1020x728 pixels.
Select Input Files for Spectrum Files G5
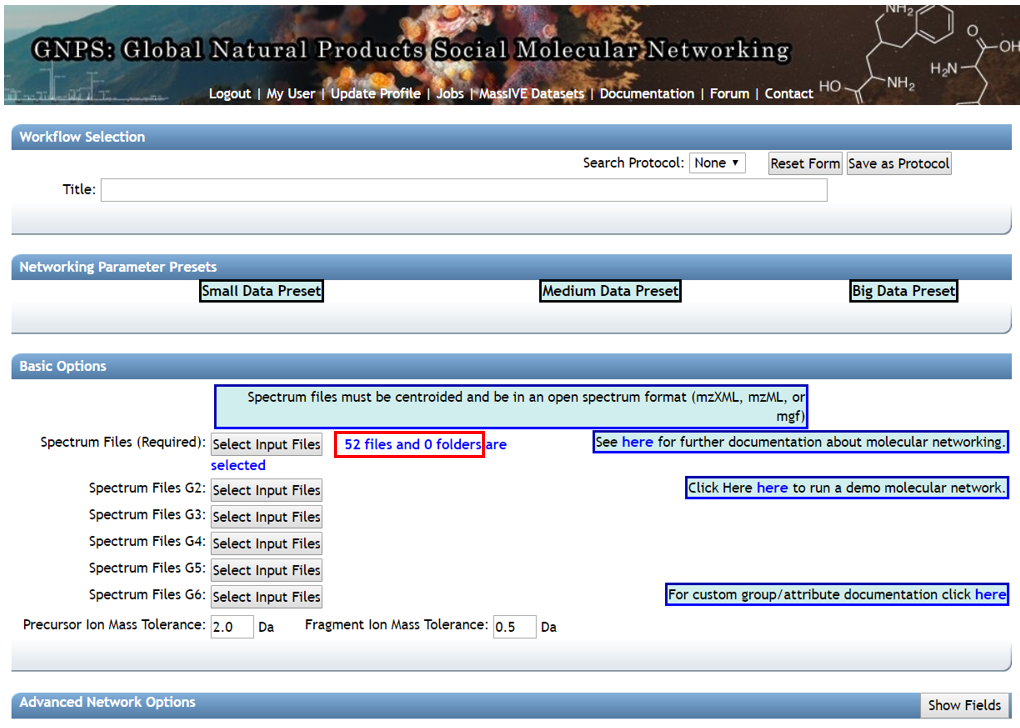click(x=267, y=570)
